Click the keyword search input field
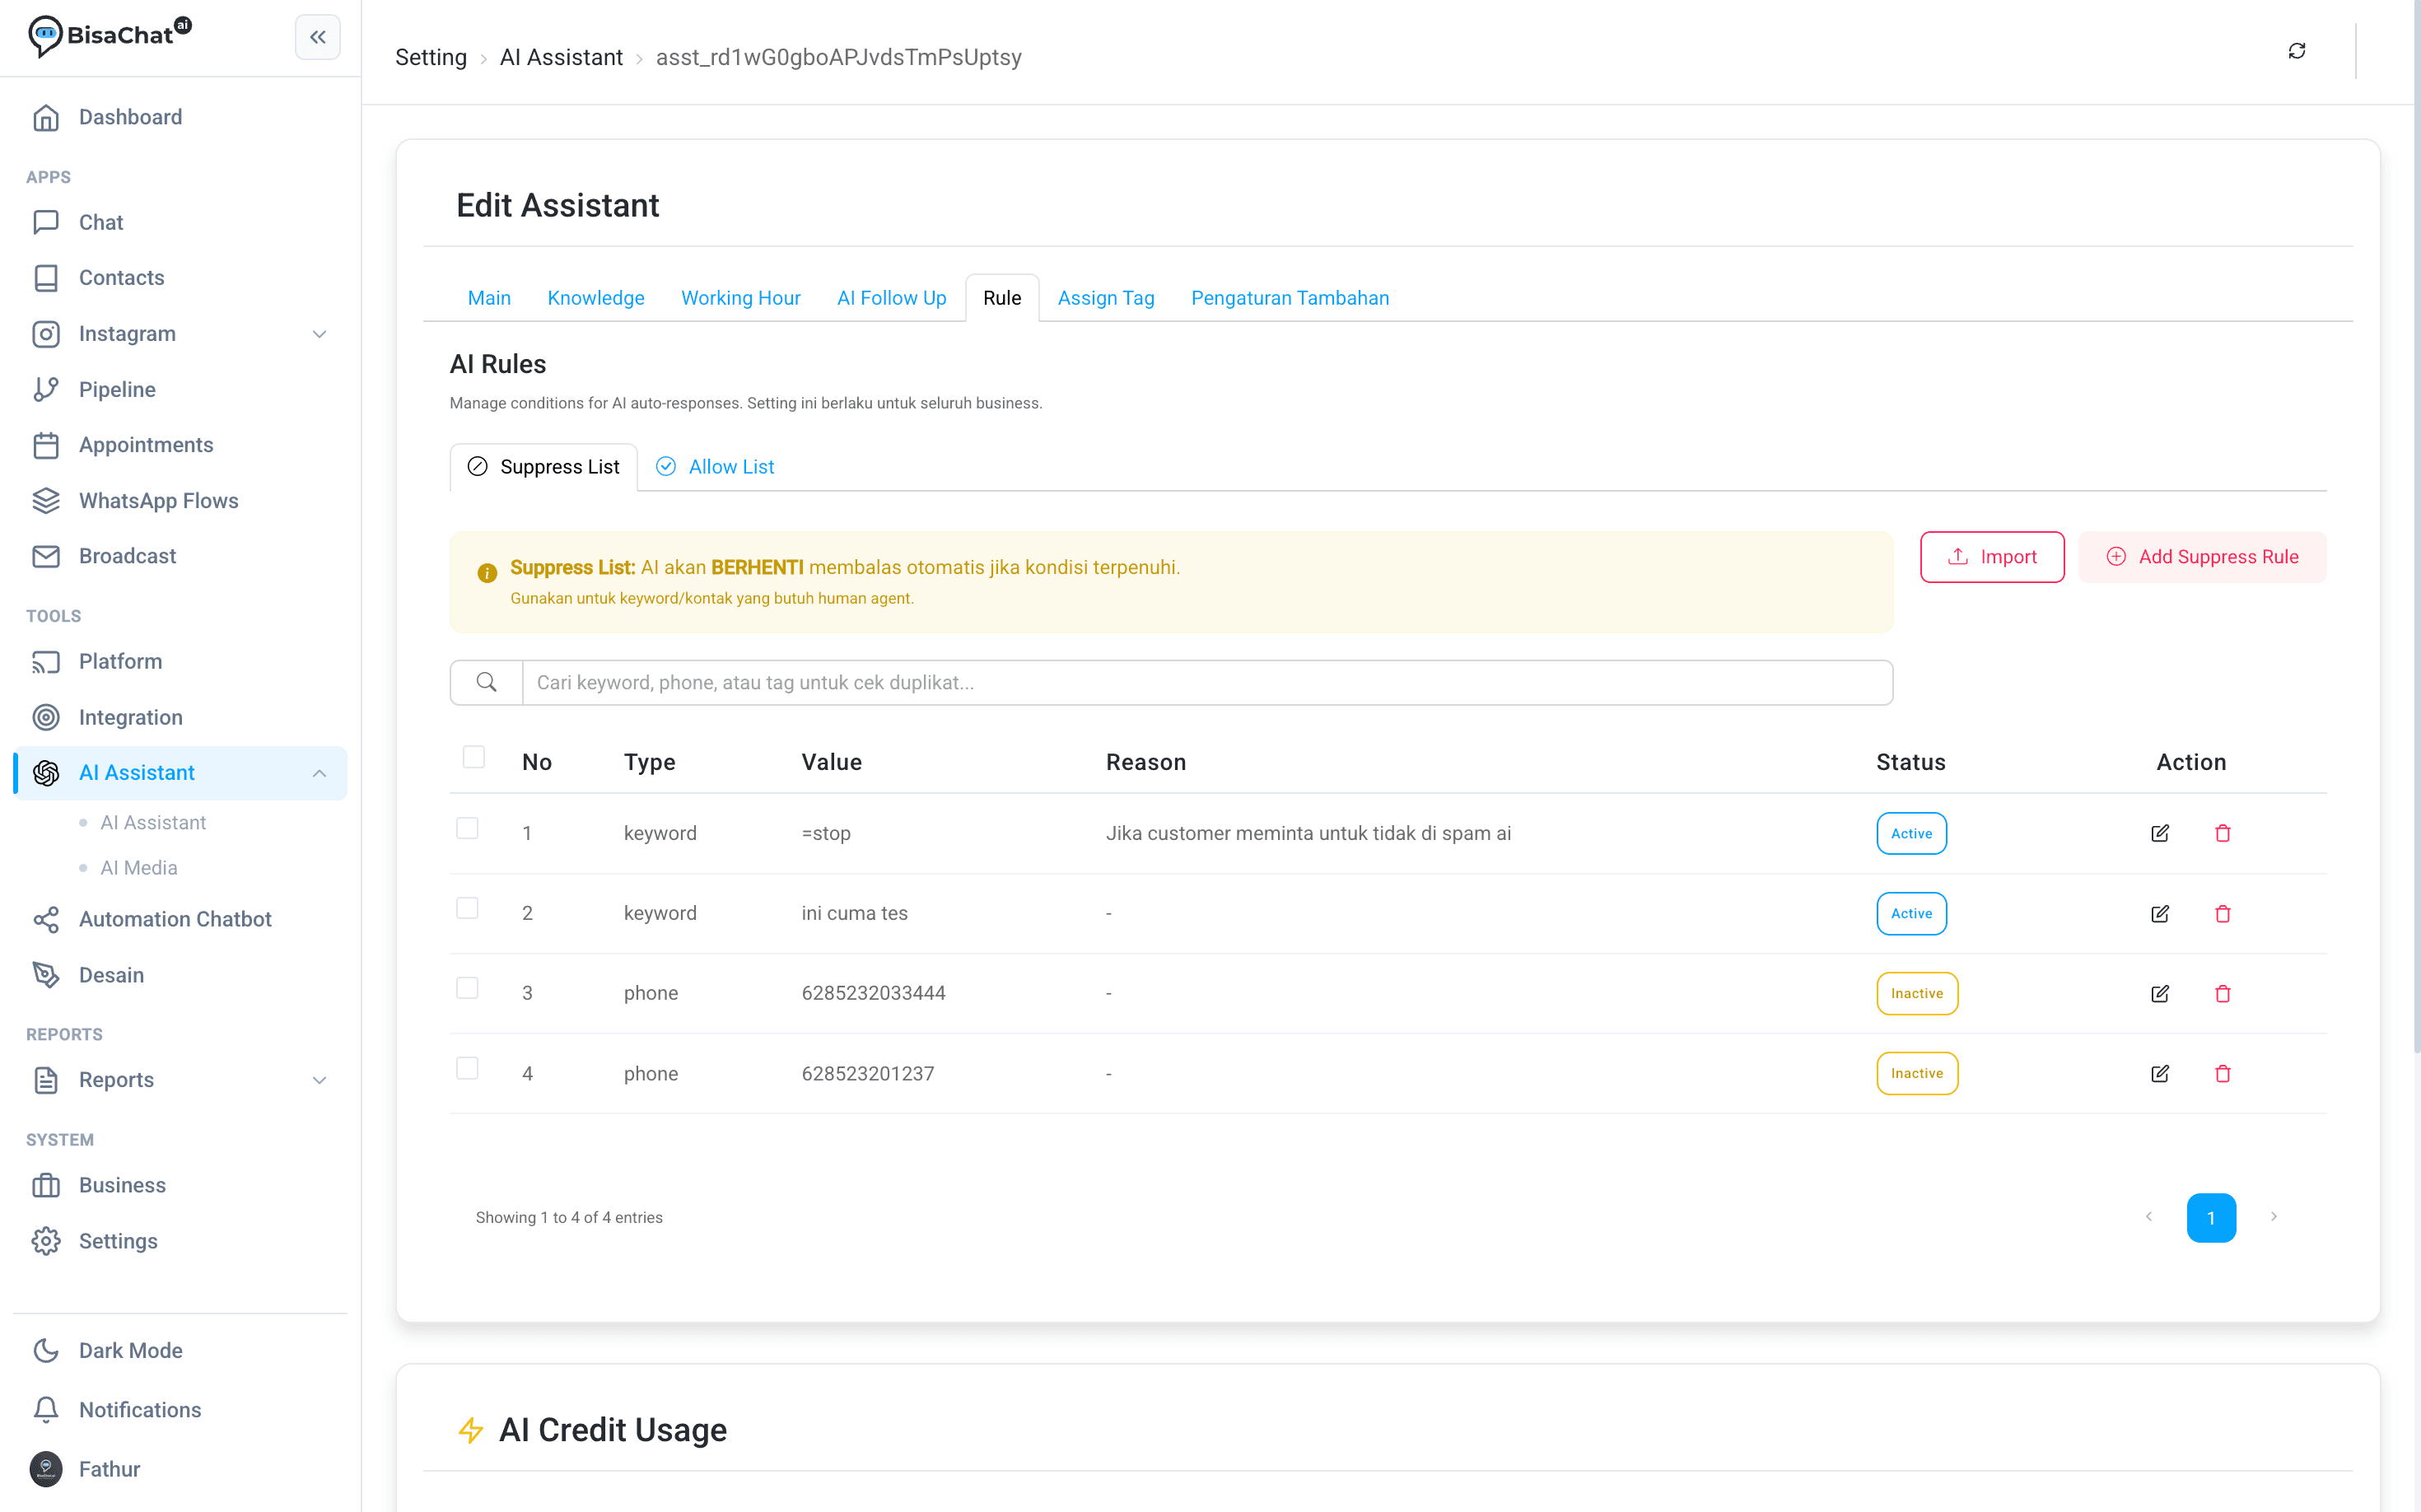Image resolution: width=2421 pixels, height=1512 pixels. pos(1207,682)
